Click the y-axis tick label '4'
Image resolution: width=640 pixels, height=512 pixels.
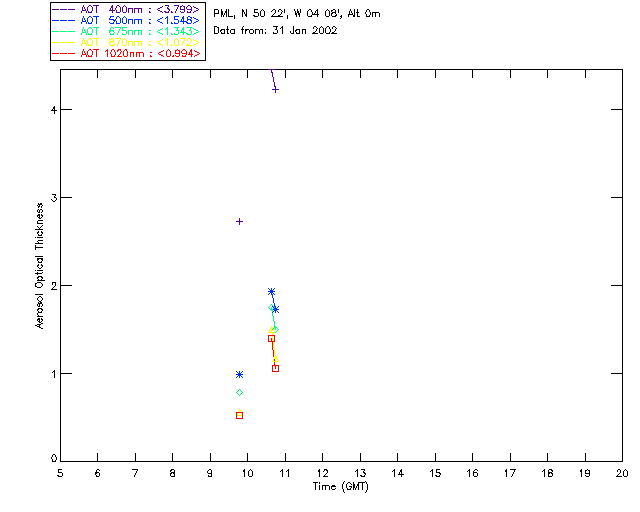(53, 109)
